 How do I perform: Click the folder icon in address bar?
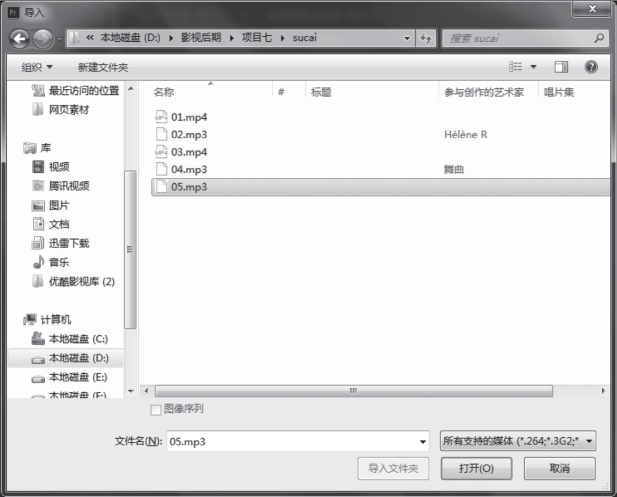(x=74, y=38)
